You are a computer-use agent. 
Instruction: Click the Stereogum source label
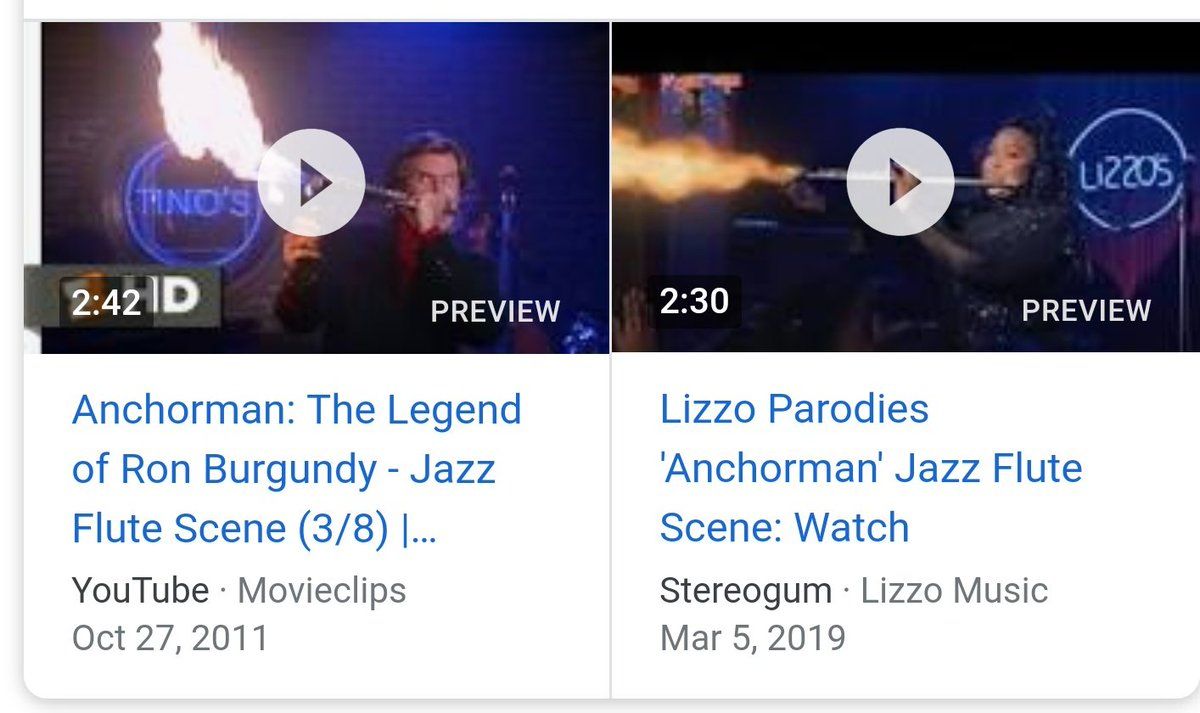coord(745,590)
